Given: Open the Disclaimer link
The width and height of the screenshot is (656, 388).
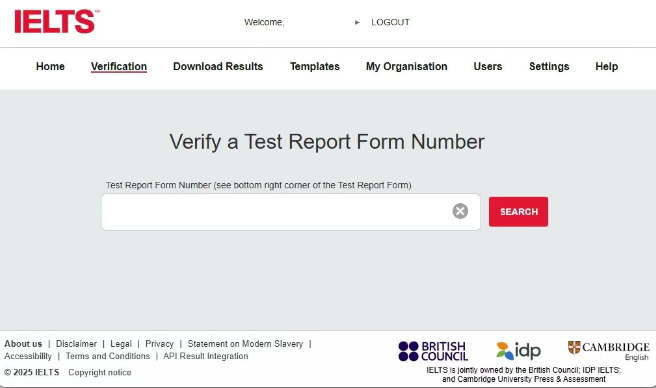Looking at the screenshot, I should pos(76,344).
